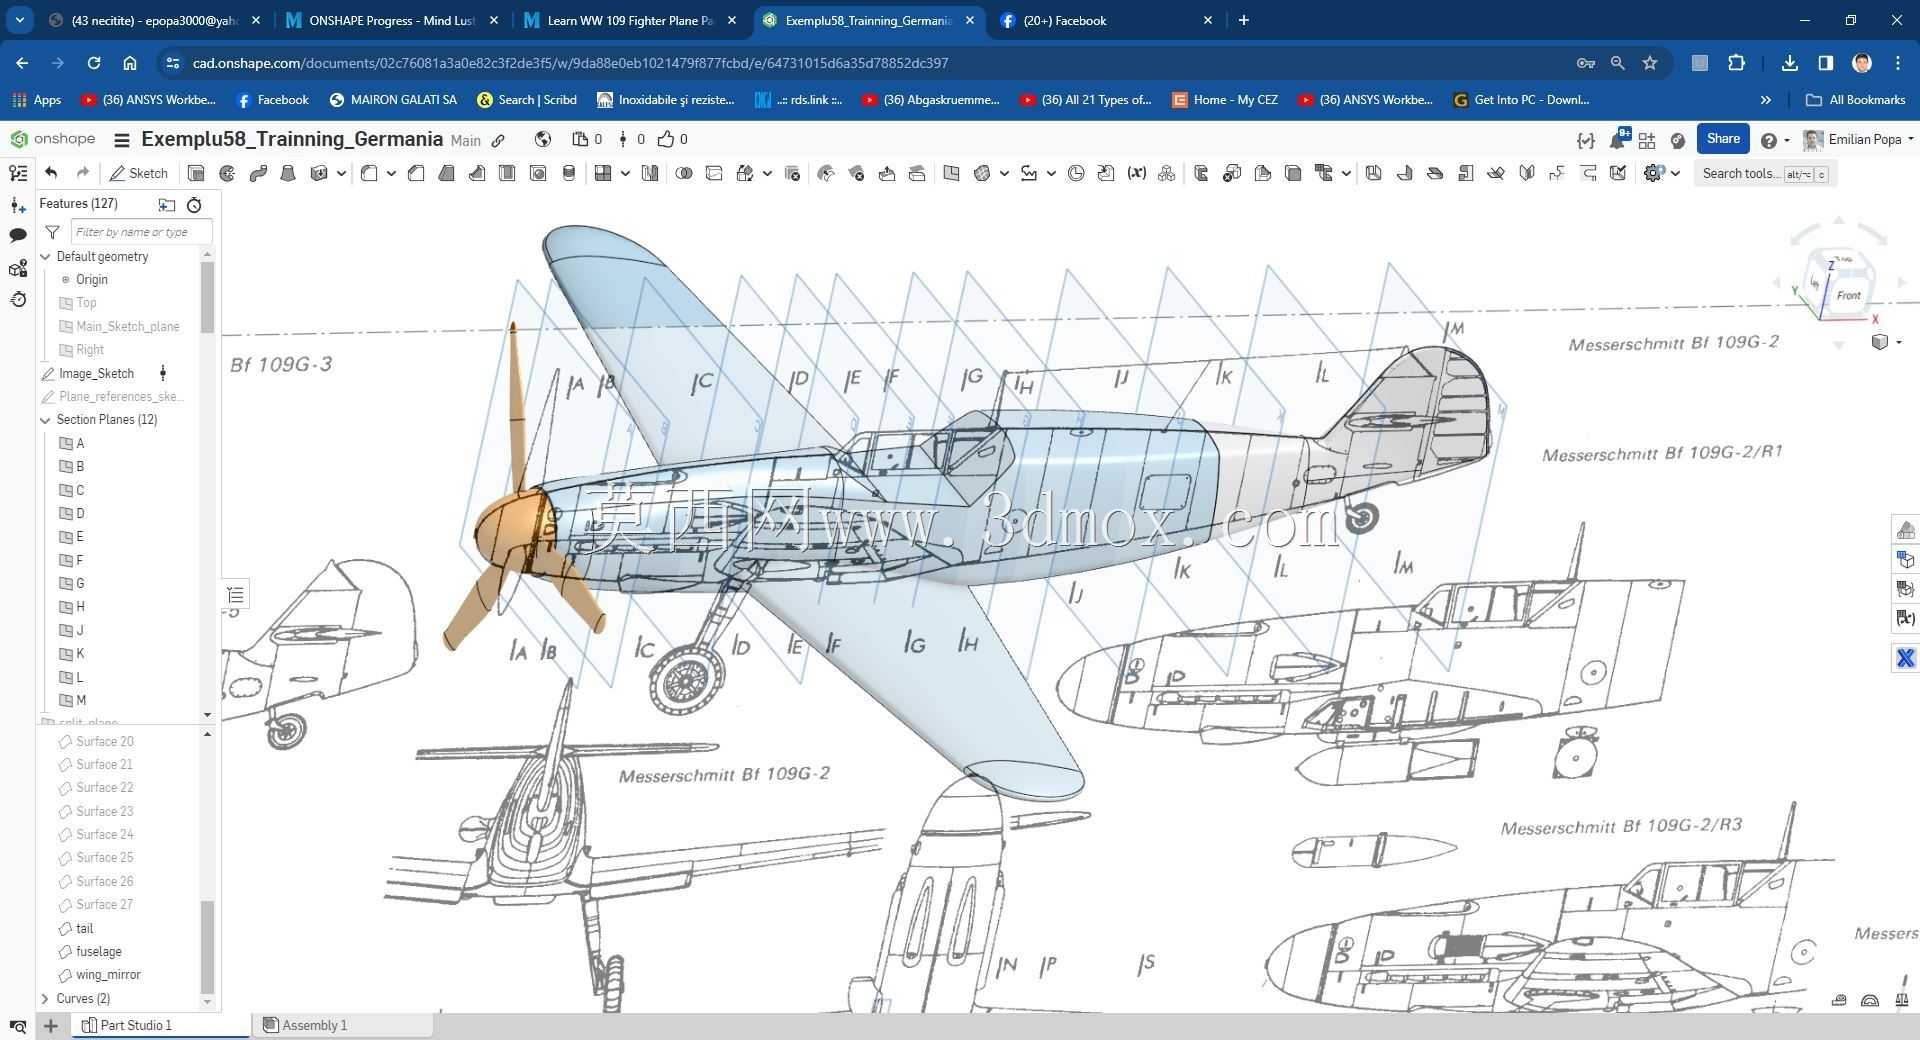Switch to ONSHAPE Progress browser tab
The image size is (1920, 1040).
pyautogui.click(x=392, y=20)
